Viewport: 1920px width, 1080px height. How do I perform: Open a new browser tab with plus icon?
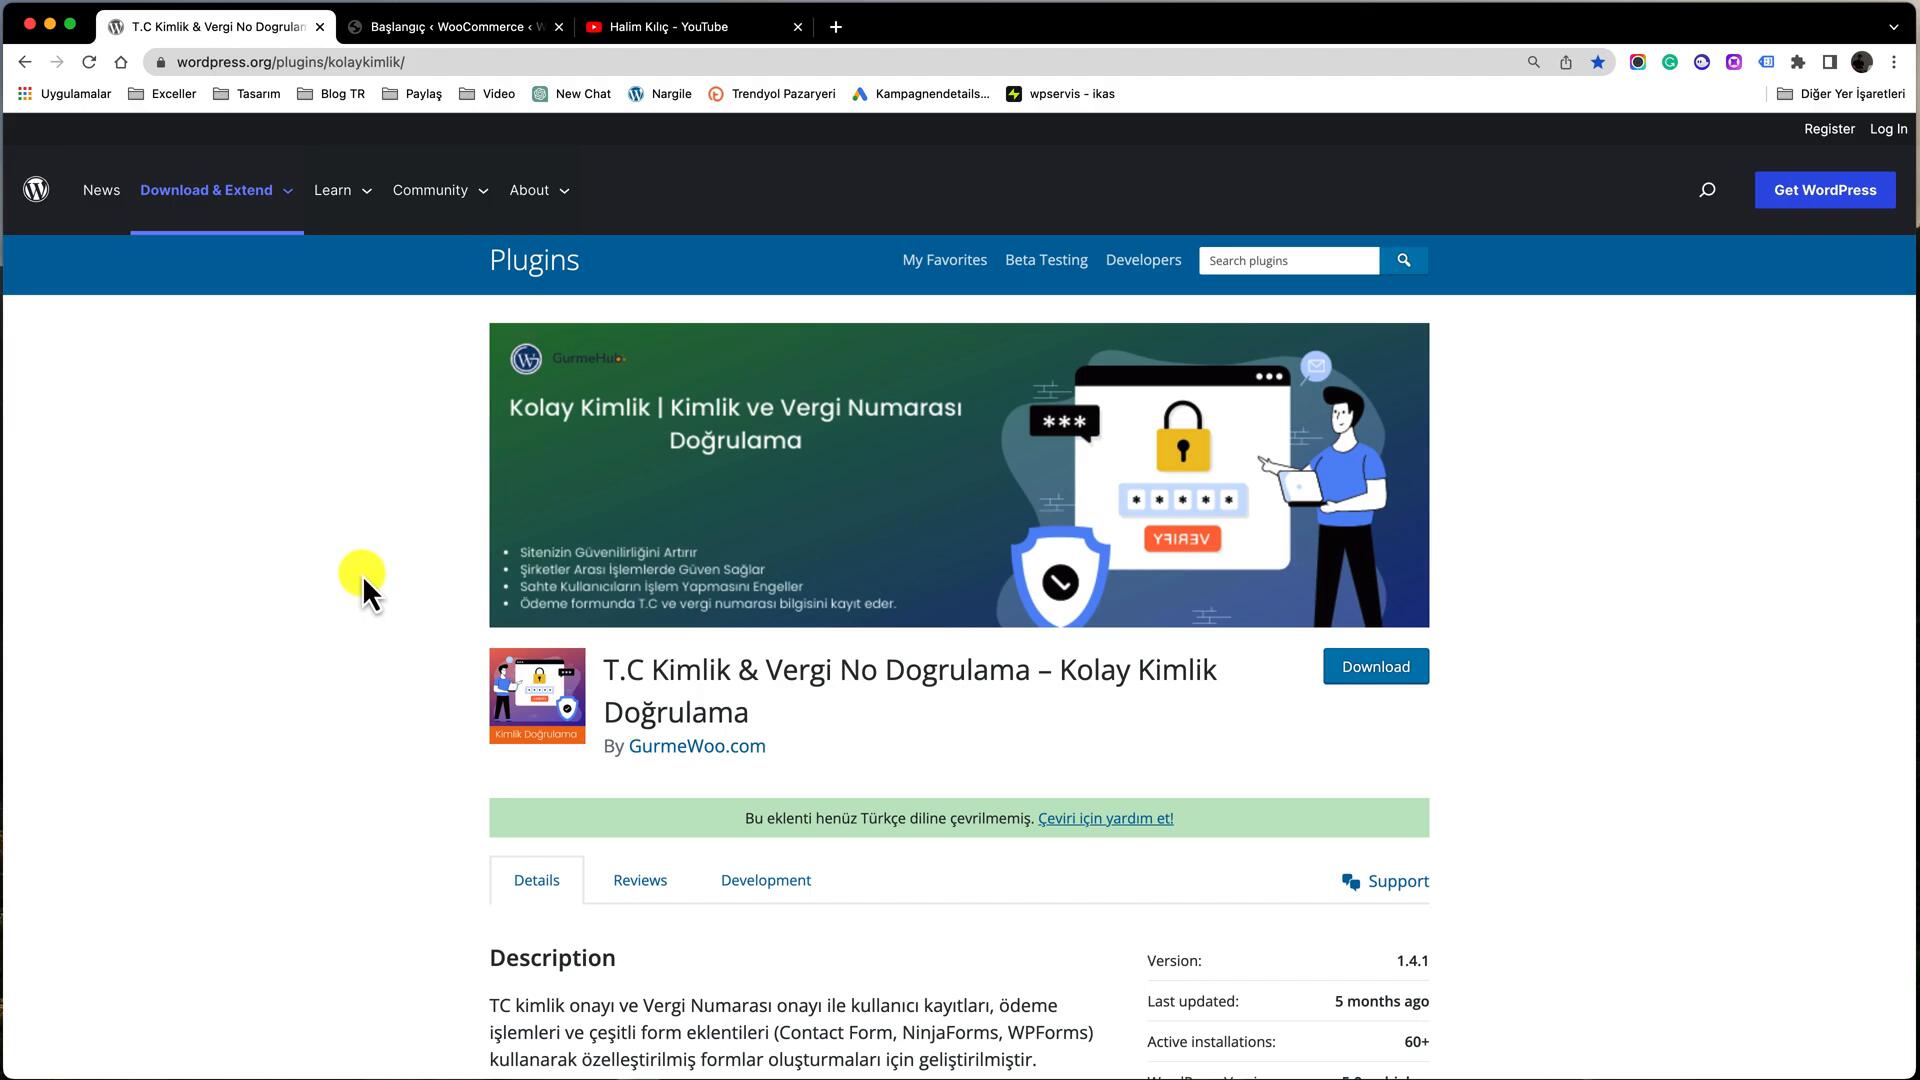pyautogui.click(x=836, y=27)
